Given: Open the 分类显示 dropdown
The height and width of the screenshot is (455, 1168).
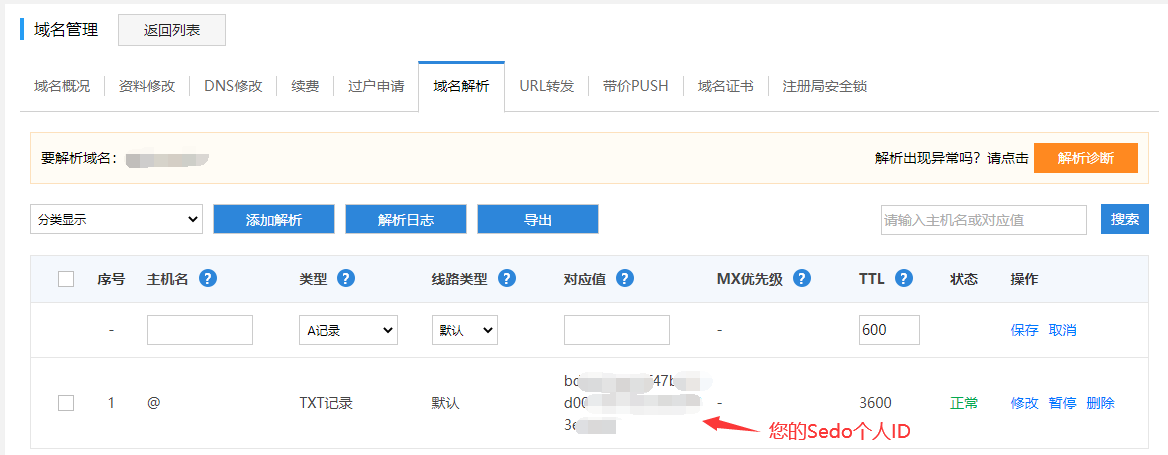Looking at the screenshot, I should pos(116,219).
